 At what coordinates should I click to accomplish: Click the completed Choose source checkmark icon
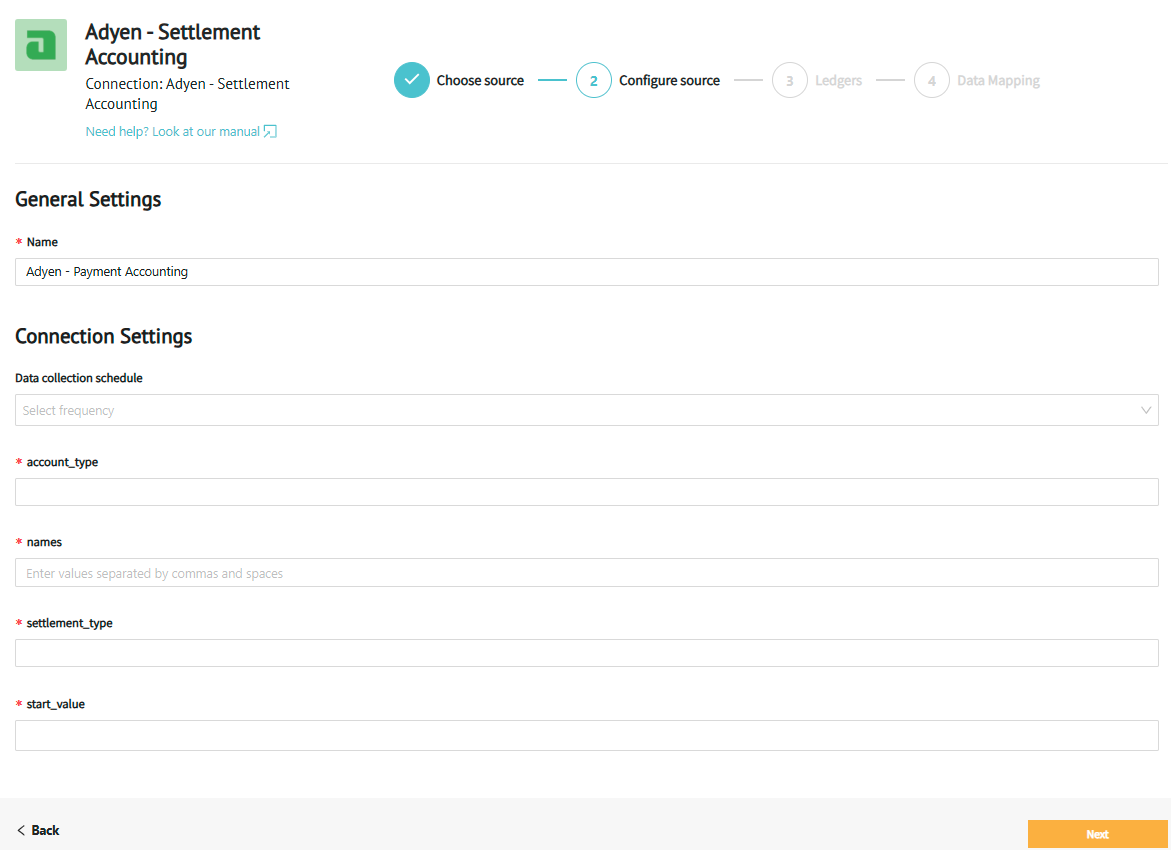[x=411, y=80]
